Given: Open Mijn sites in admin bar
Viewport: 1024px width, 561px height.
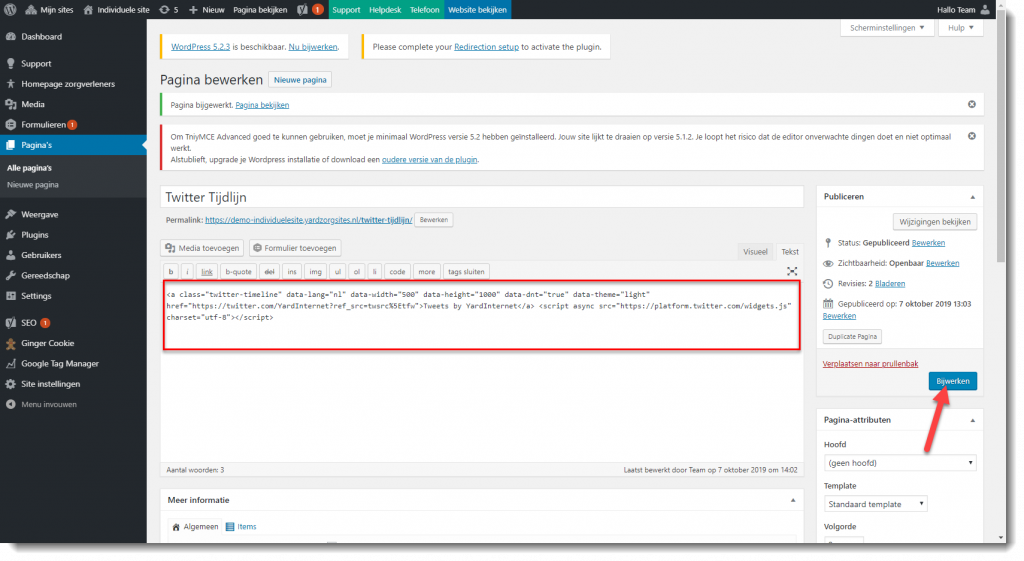Looking at the screenshot, I should coord(50,10).
